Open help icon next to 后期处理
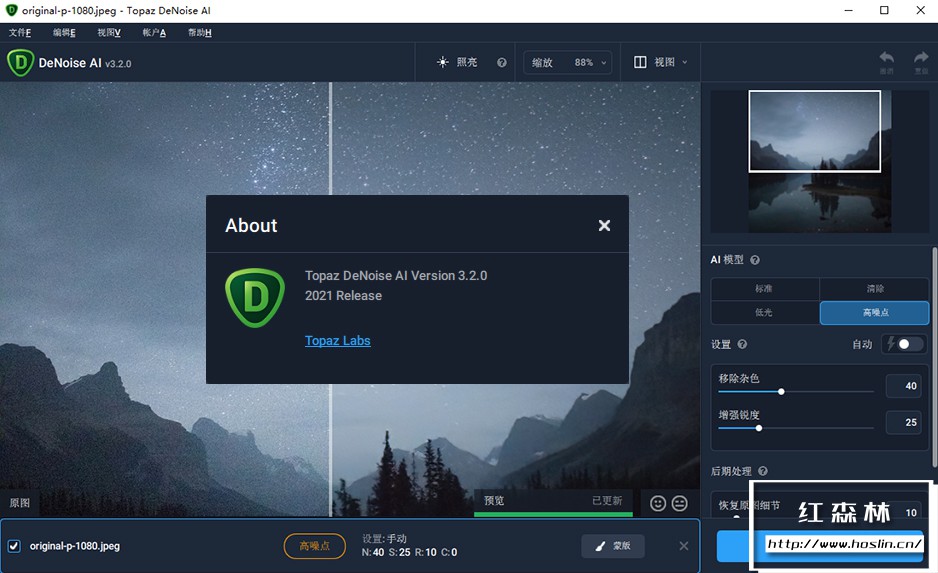Image resolution: width=938 pixels, height=573 pixels. click(x=763, y=471)
